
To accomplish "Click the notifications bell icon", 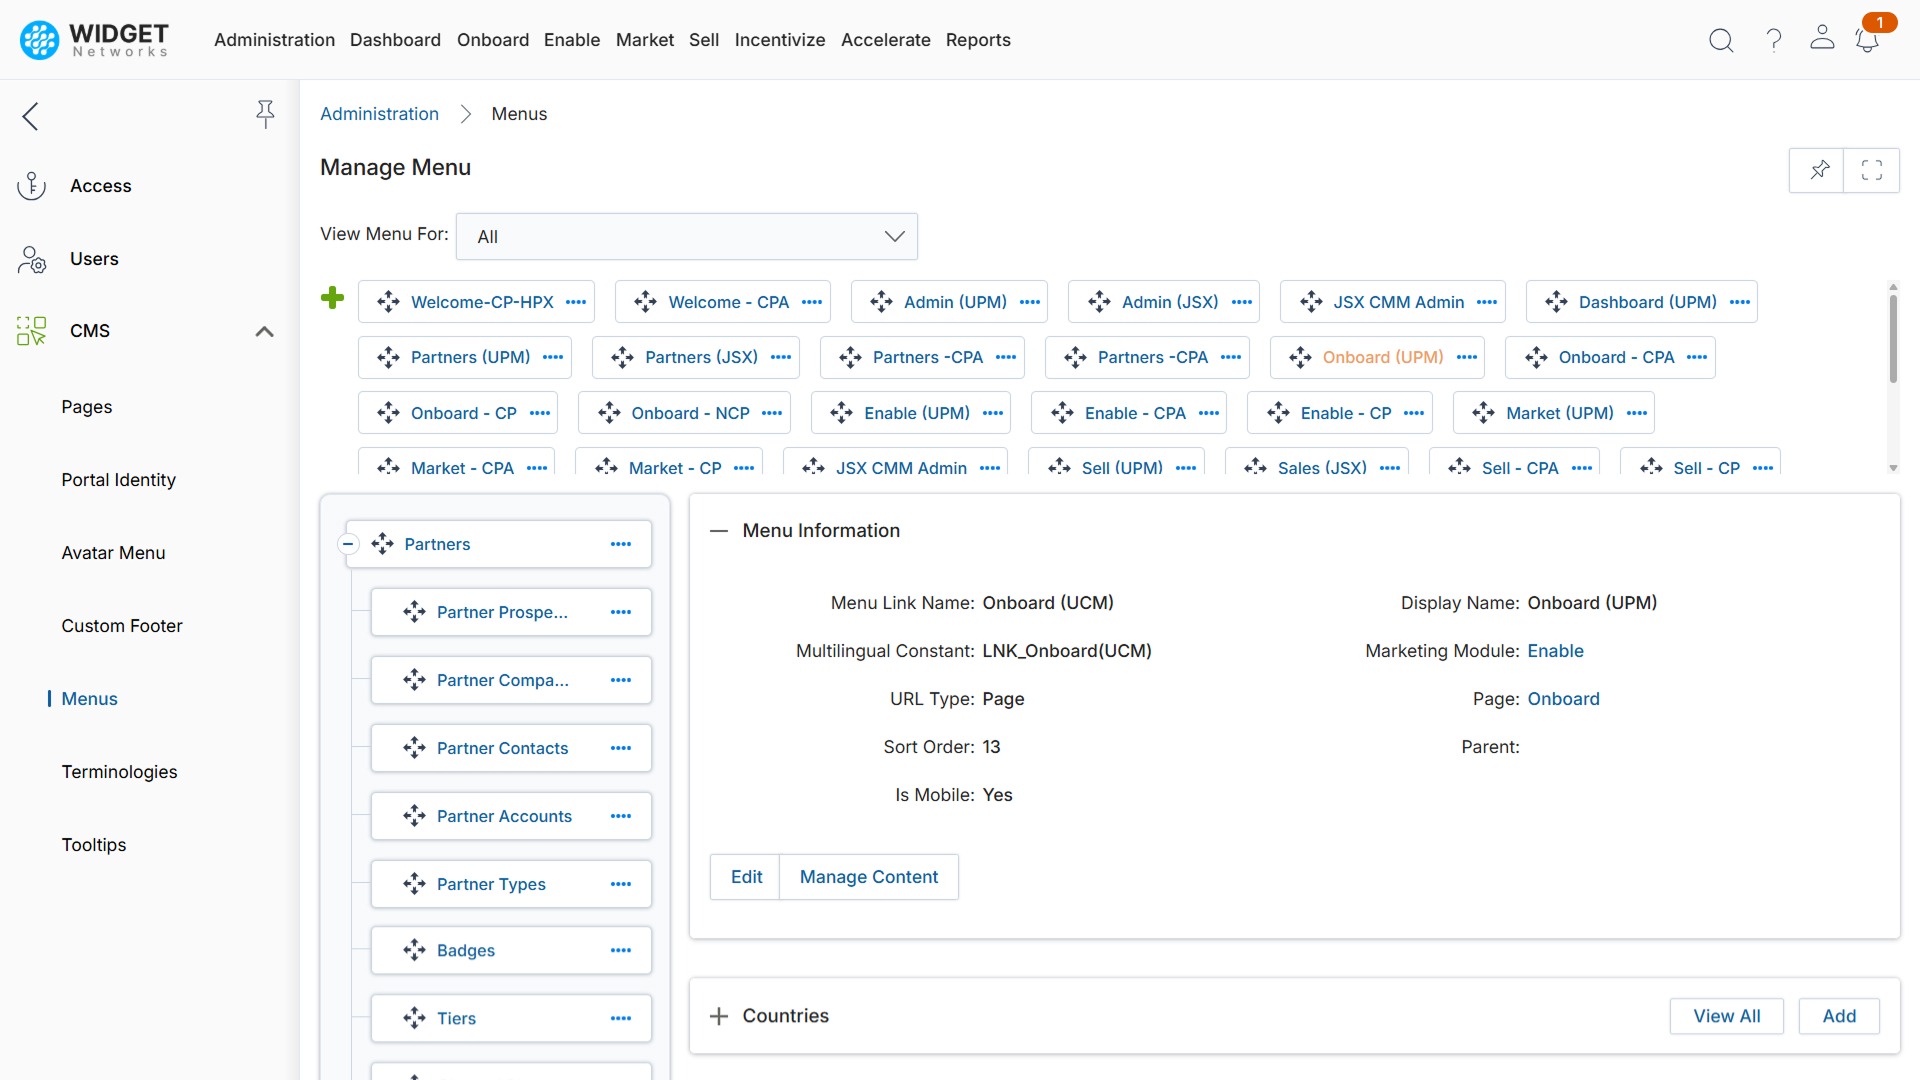I will 1866,40.
